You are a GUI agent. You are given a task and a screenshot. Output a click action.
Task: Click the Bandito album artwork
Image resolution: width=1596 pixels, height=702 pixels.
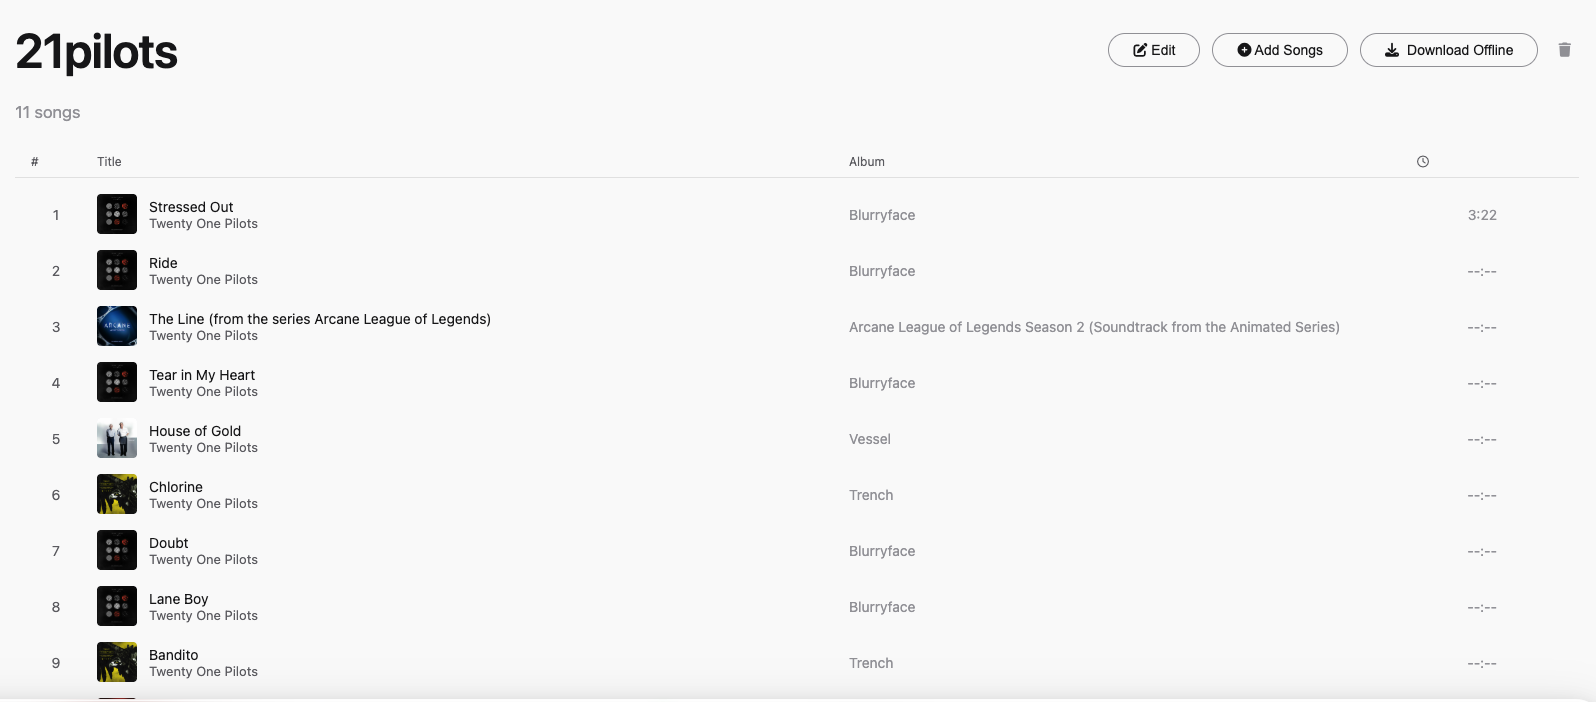pyautogui.click(x=117, y=662)
